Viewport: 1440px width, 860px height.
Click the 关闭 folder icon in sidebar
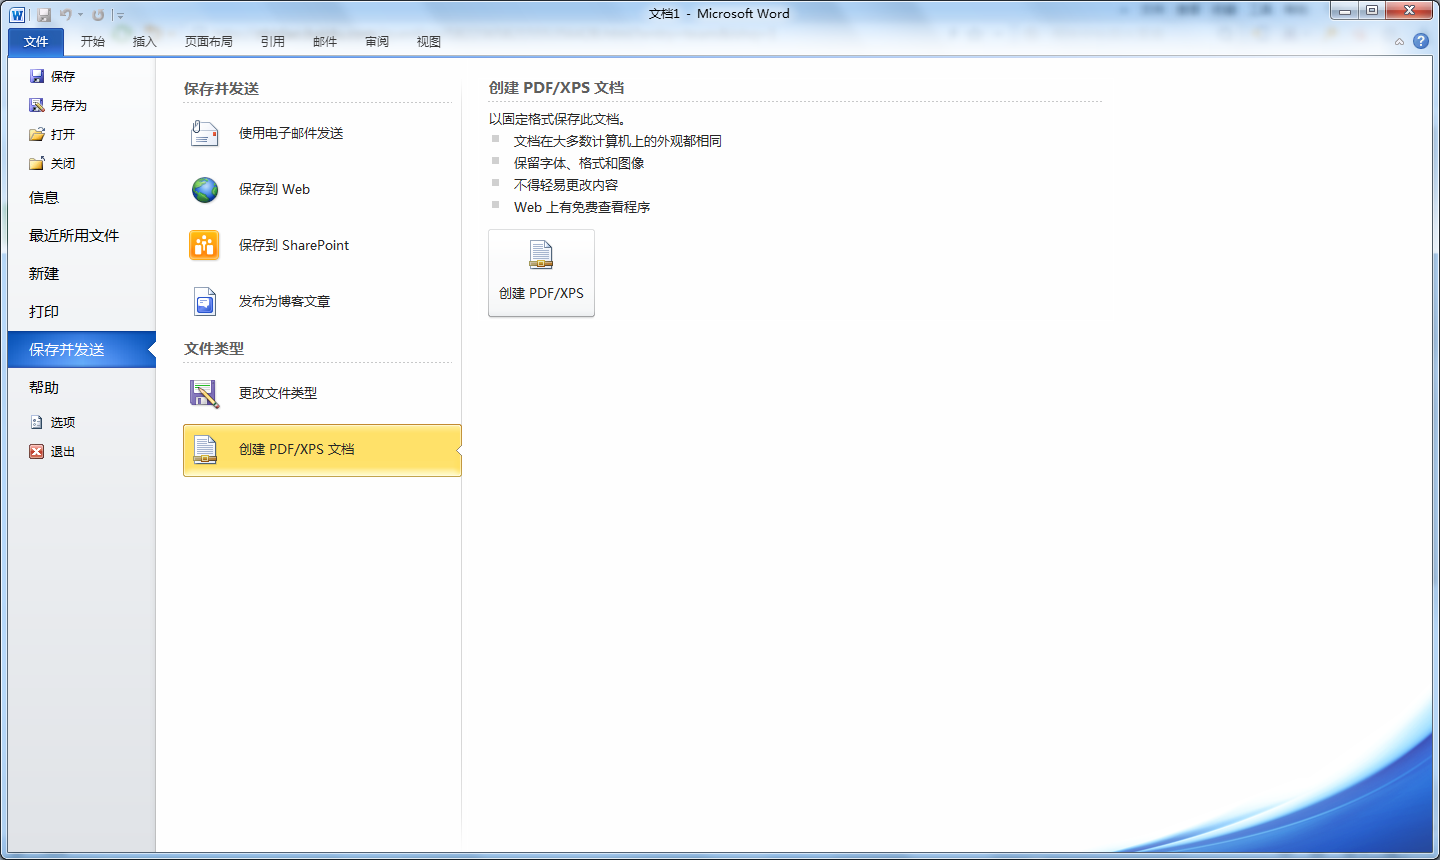pyautogui.click(x=37, y=163)
